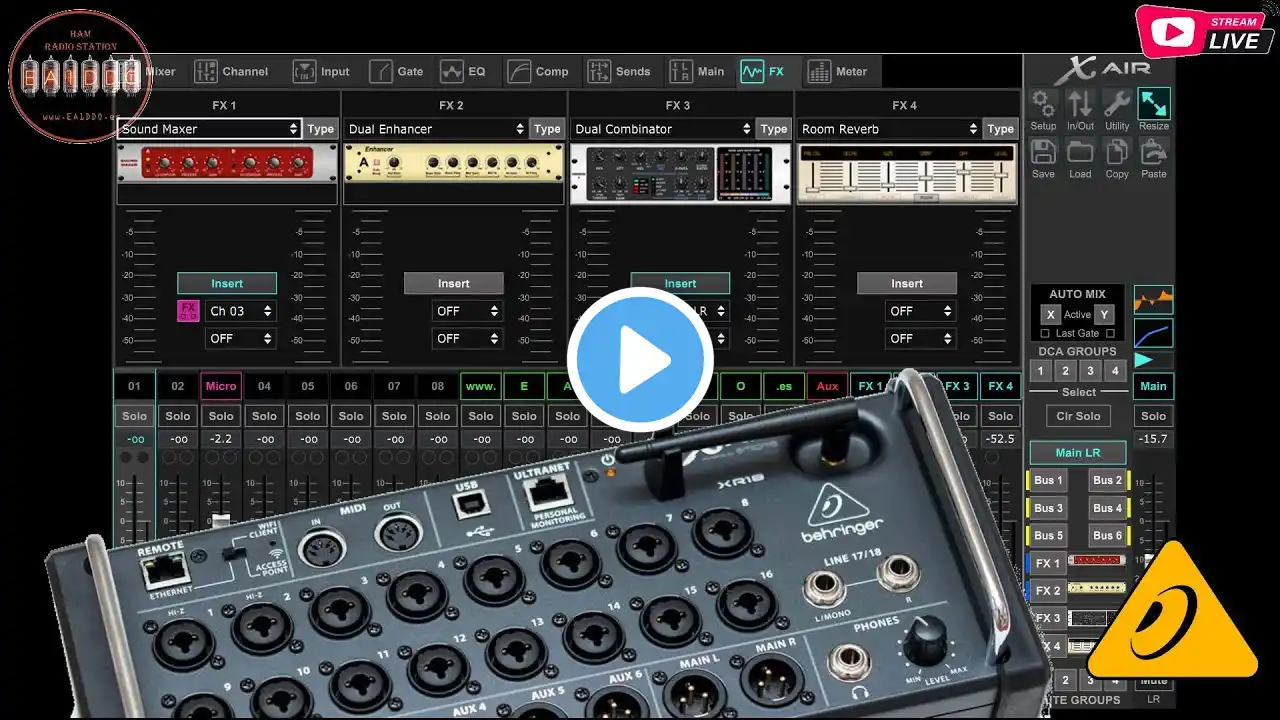Click the Clr Solo button

click(x=1079, y=416)
